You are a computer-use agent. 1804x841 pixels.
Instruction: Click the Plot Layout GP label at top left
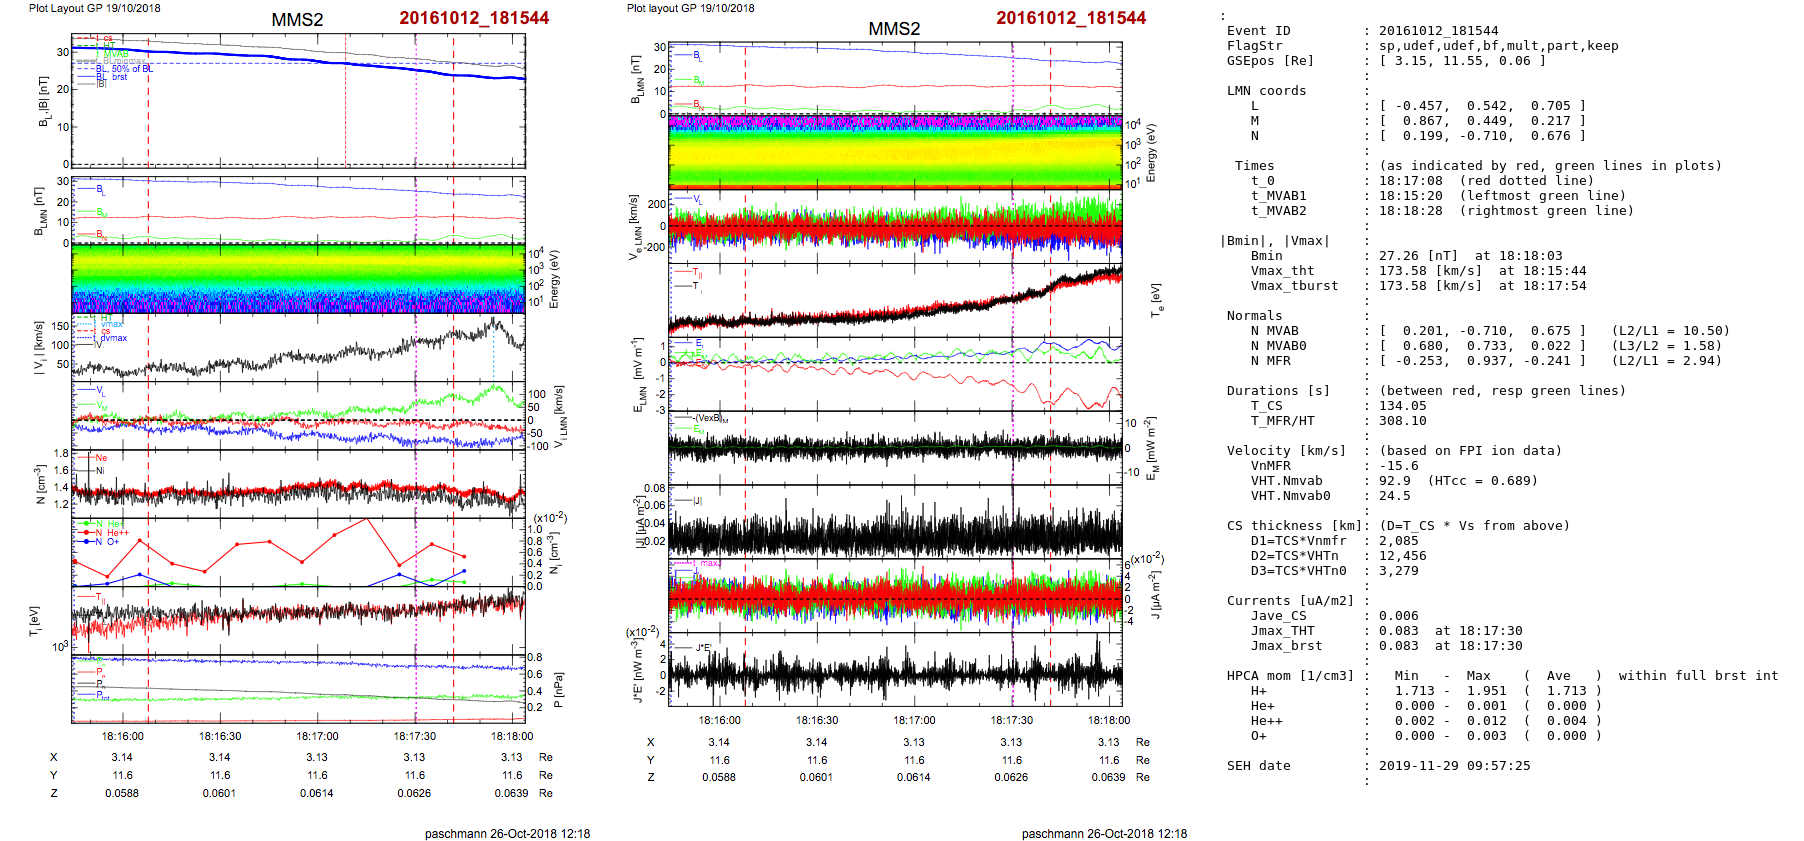coord(94,8)
